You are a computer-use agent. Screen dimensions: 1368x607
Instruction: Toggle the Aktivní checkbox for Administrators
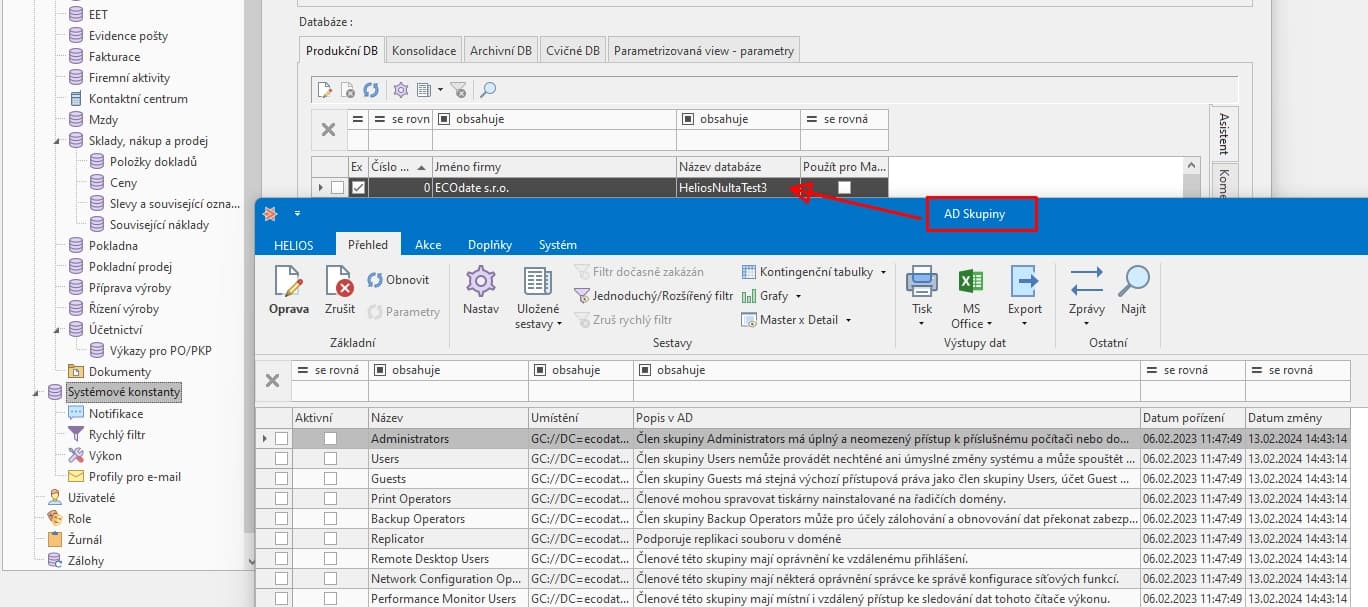click(x=330, y=439)
